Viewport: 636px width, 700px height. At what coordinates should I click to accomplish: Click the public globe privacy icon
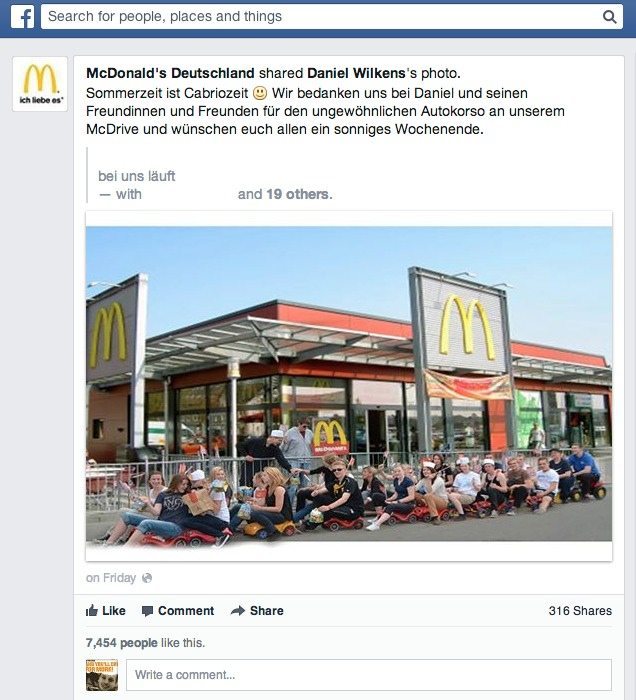[x=147, y=578]
